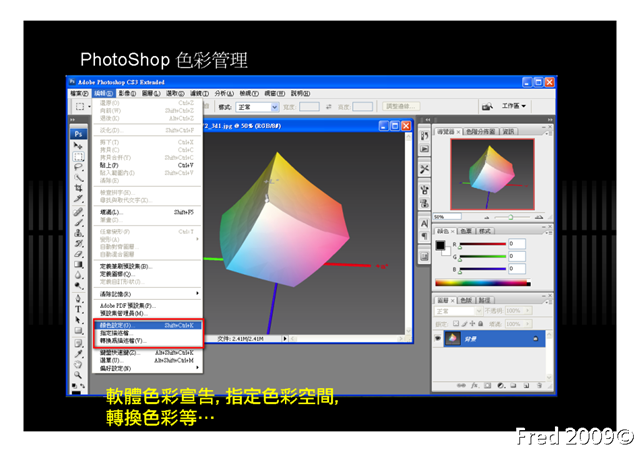Toggle the lock transparent pixels icon
The width and height of the screenshot is (640, 452).
point(456,323)
